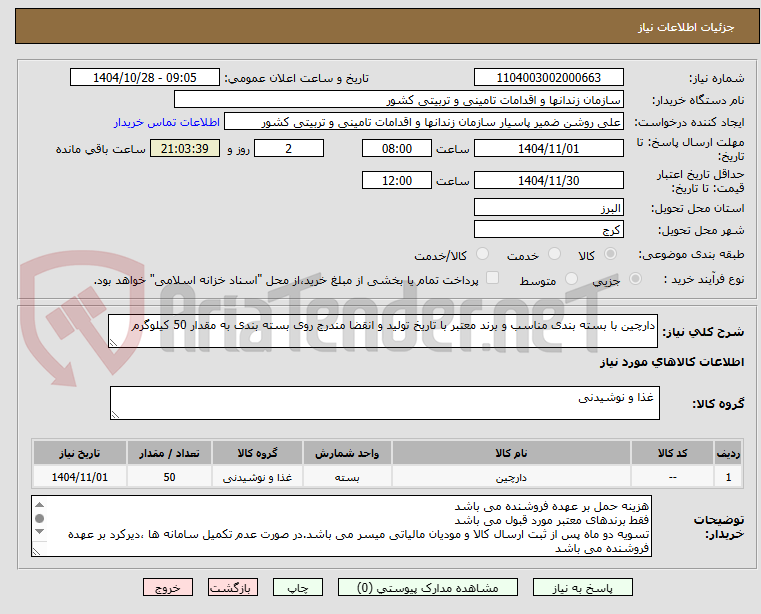
Task: Click the delivery city field کرج
Action: (x=548, y=229)
